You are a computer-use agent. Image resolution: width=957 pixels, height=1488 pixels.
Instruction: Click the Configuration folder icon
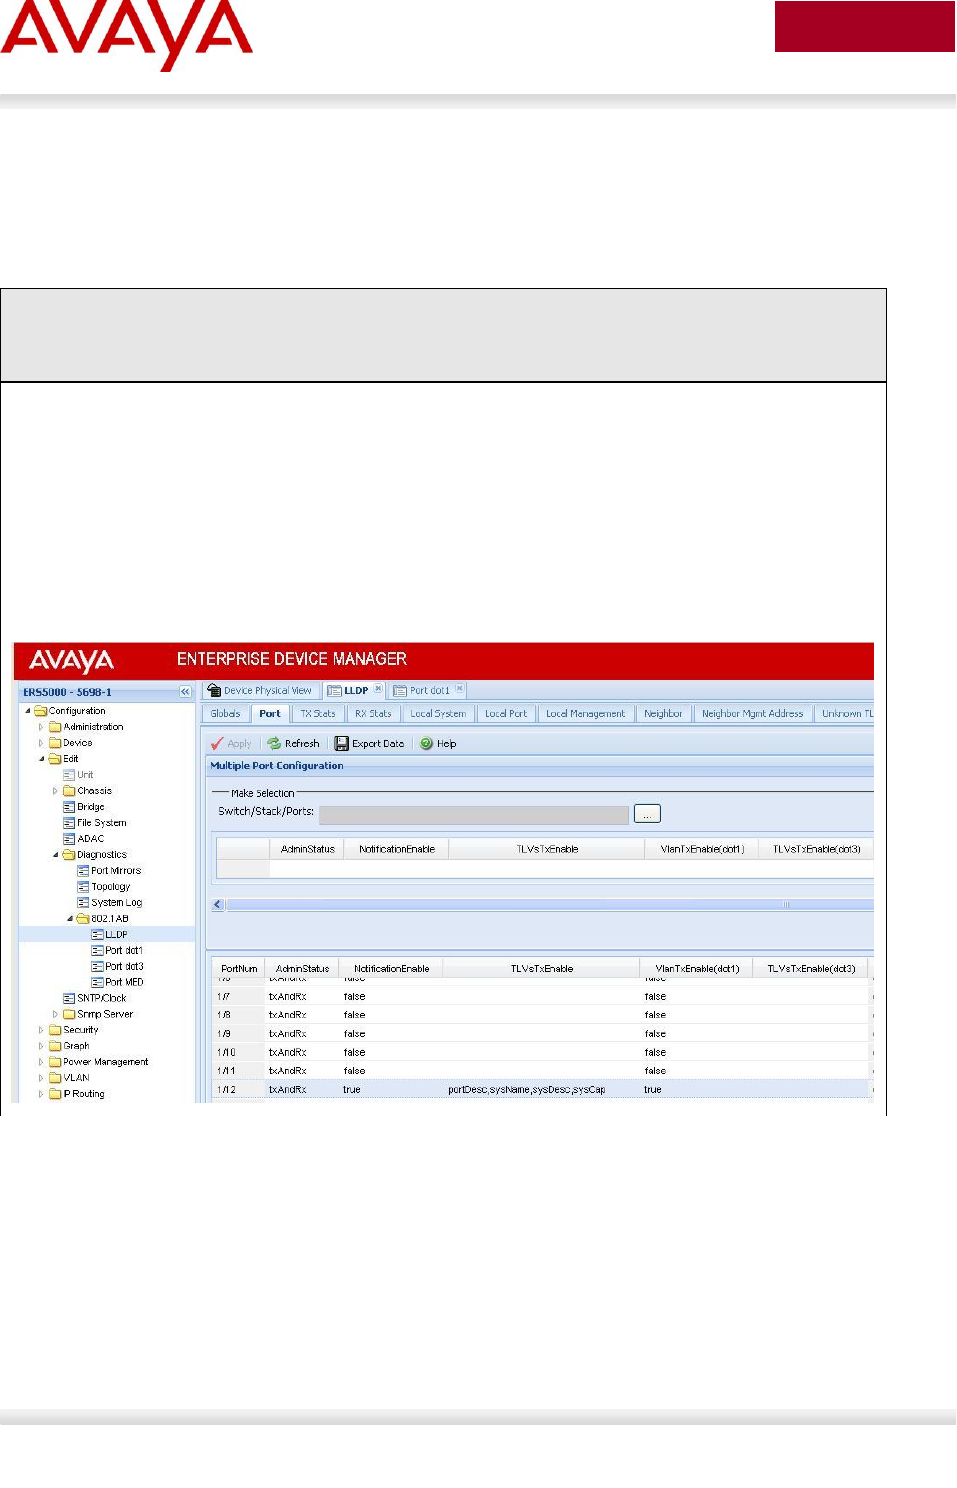coord(41,711)
